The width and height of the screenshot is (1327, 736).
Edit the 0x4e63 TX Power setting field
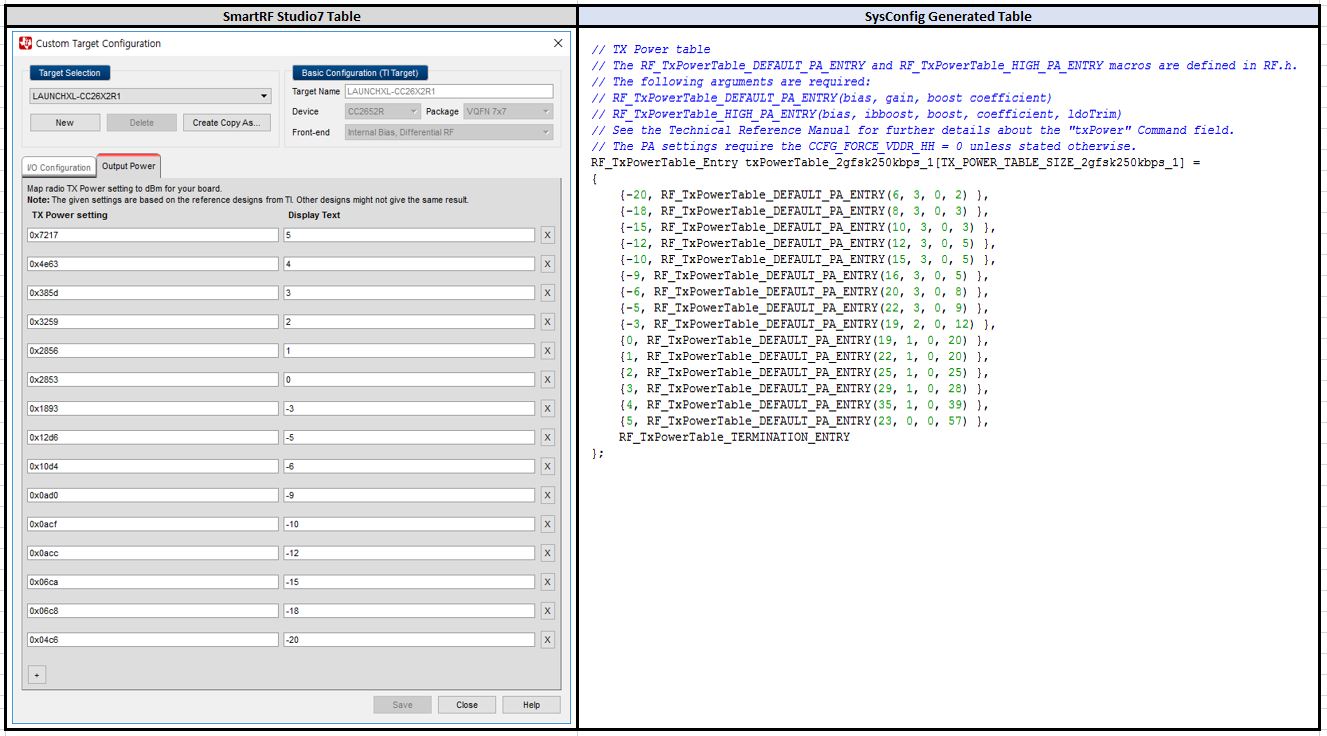(150, 264)
